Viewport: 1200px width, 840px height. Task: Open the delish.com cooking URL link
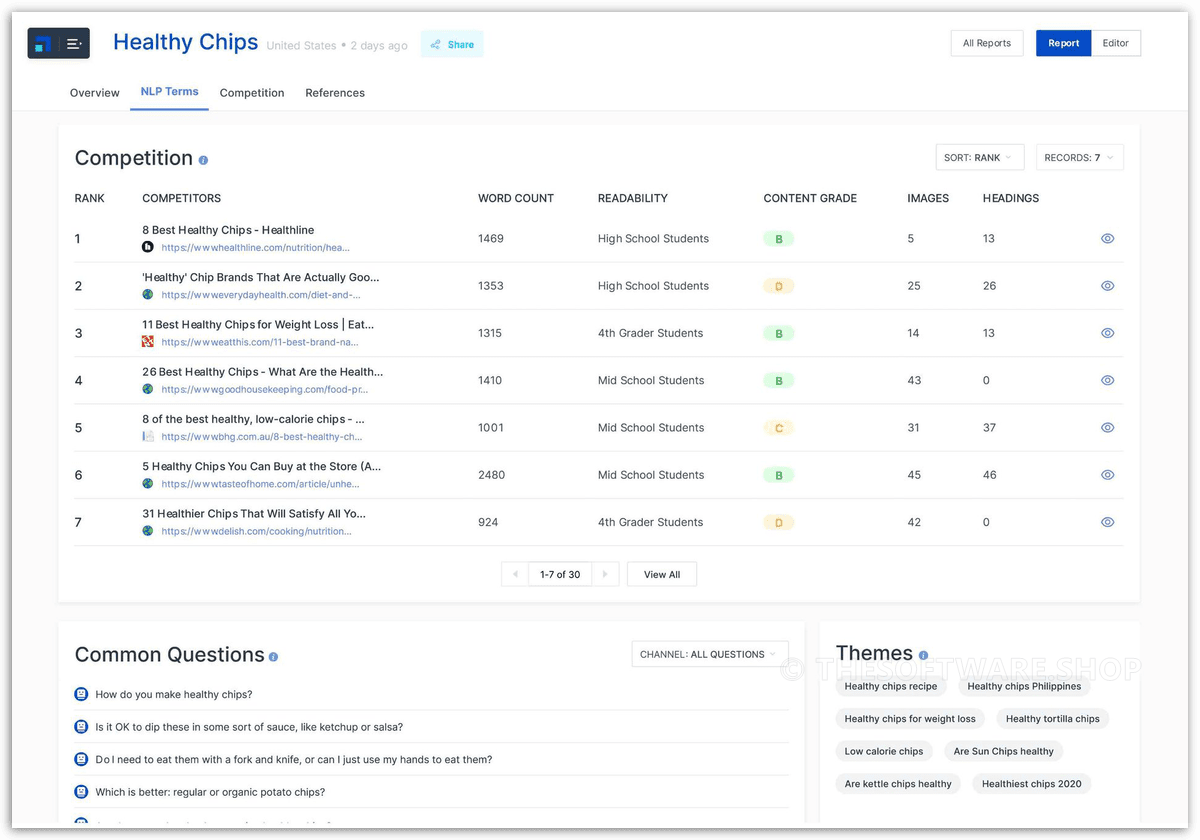coord(257,531)
